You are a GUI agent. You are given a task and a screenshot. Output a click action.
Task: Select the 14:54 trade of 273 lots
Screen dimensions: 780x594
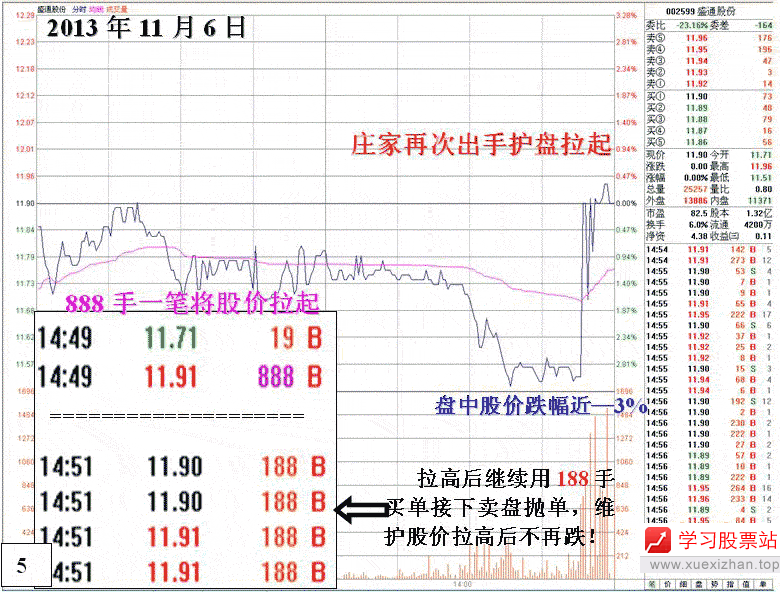coord(709,261)
